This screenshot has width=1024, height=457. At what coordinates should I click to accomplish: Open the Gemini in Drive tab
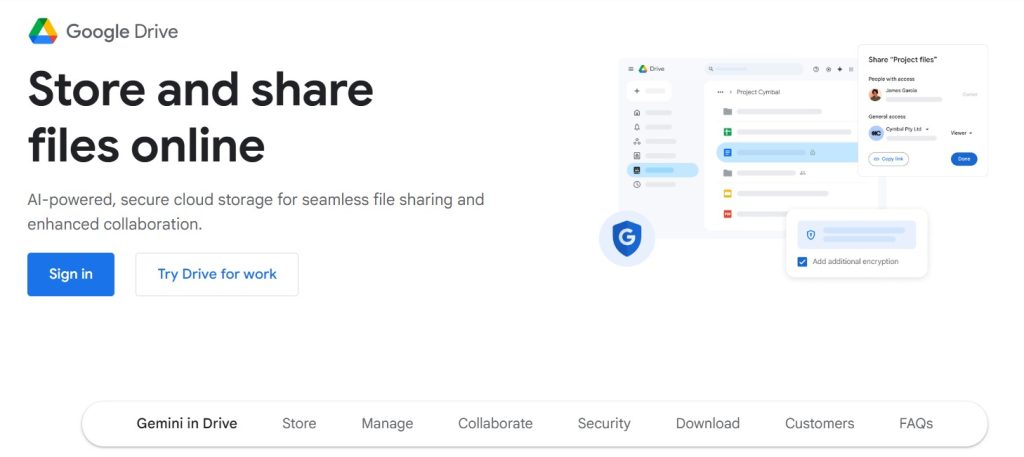click(x=187, y=423)
